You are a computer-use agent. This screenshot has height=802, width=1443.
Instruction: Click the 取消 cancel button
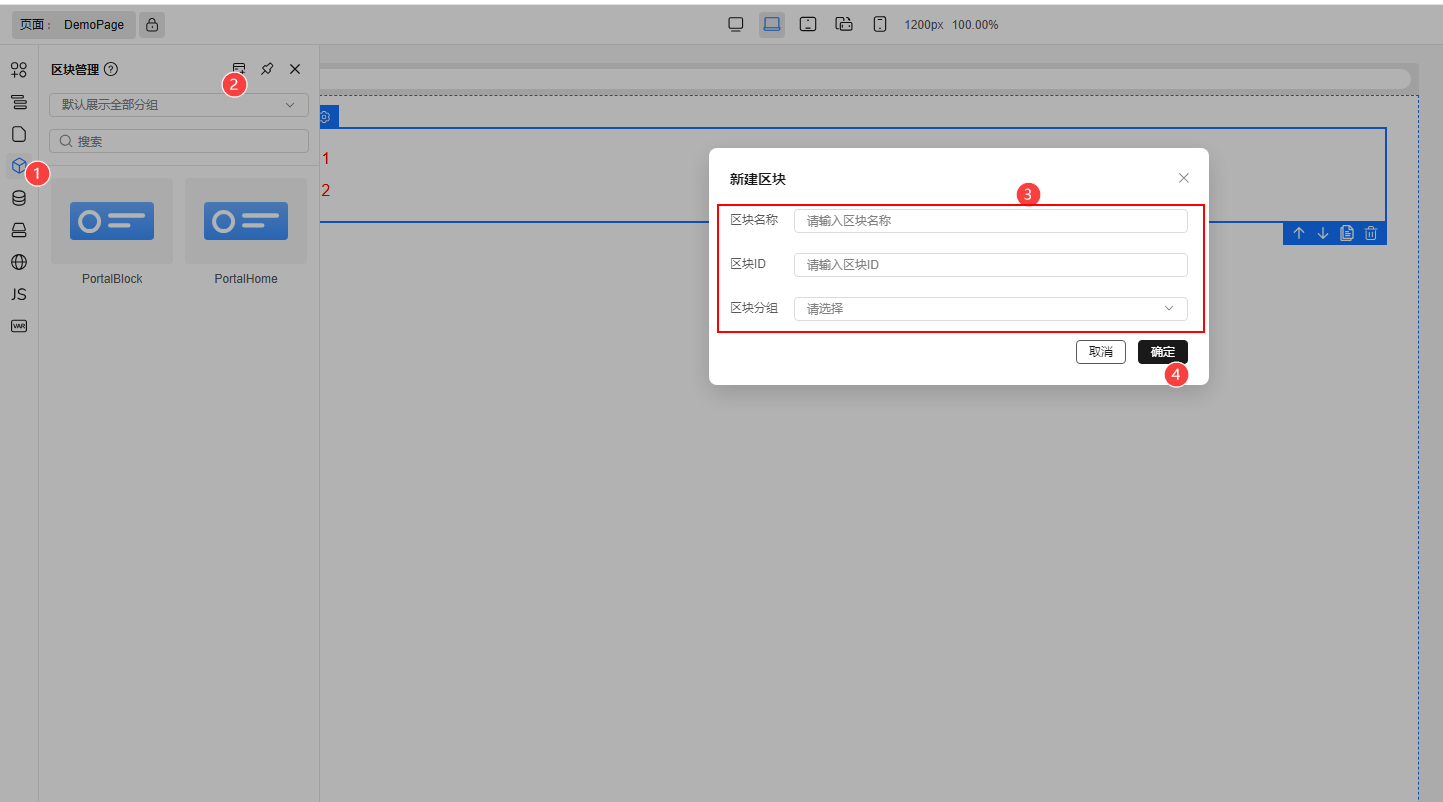[x=1100, y=352]
